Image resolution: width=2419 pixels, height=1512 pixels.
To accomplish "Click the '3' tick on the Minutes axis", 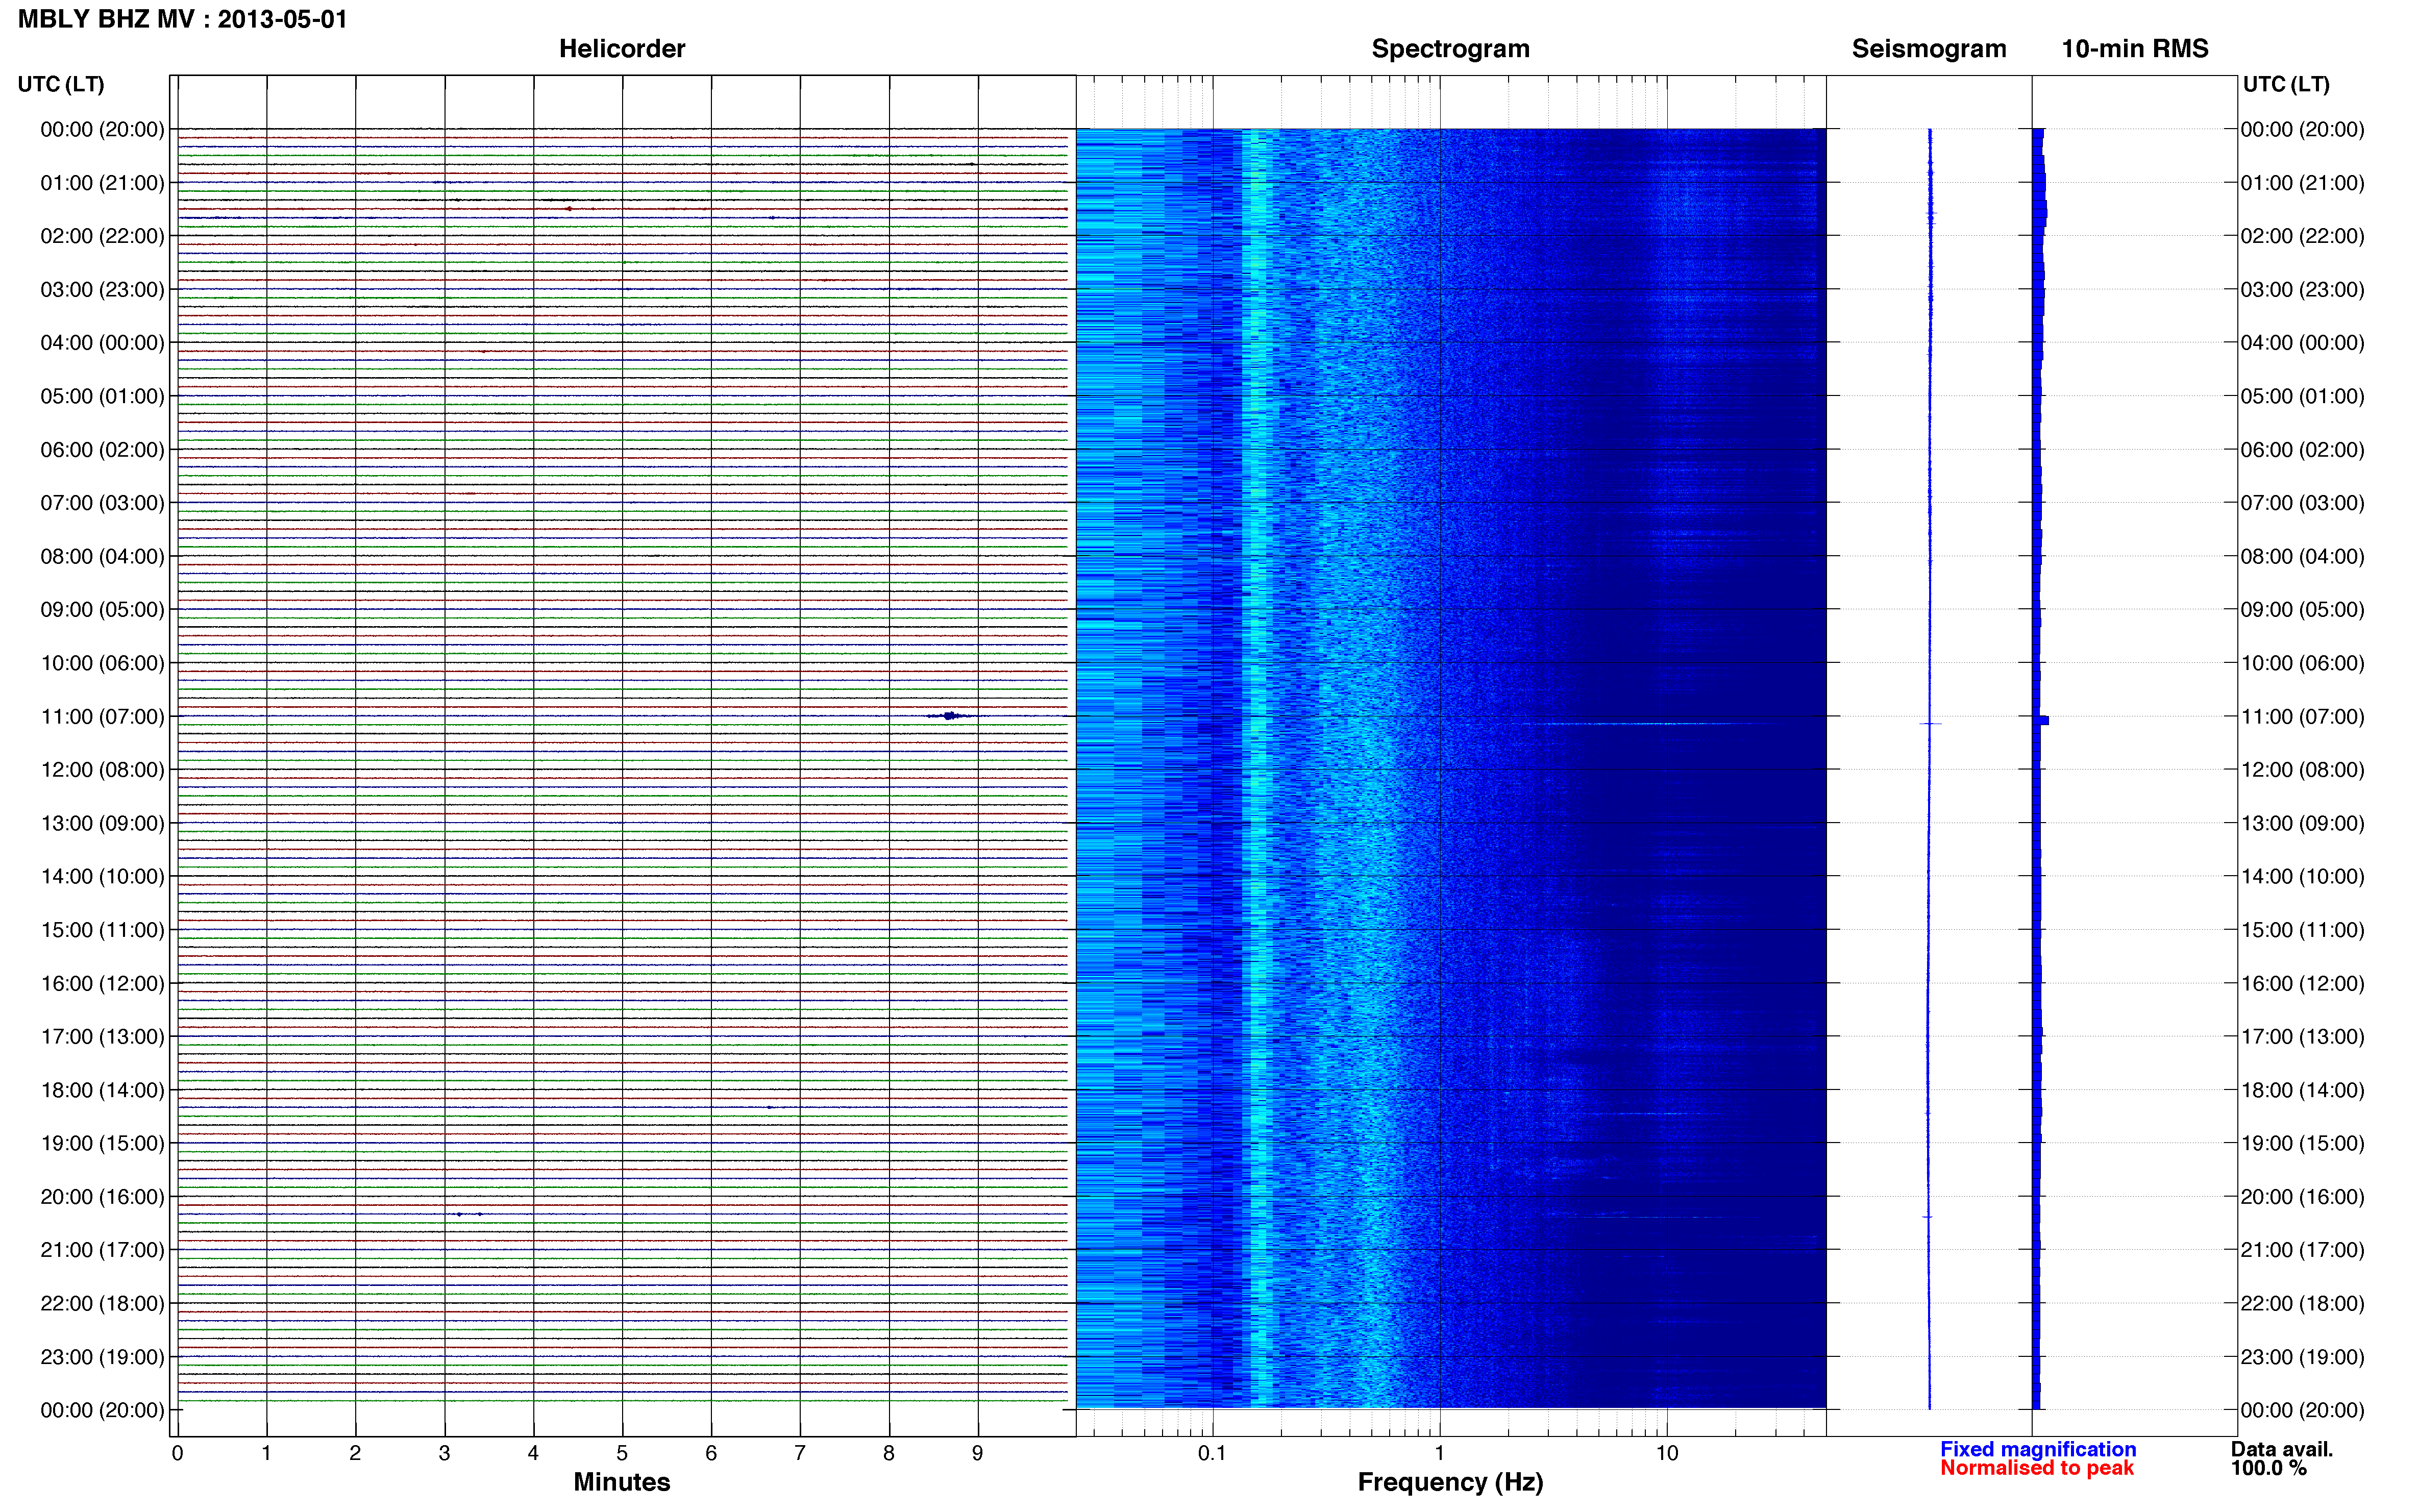I will pyautogui.click(x=444, y=1453).
